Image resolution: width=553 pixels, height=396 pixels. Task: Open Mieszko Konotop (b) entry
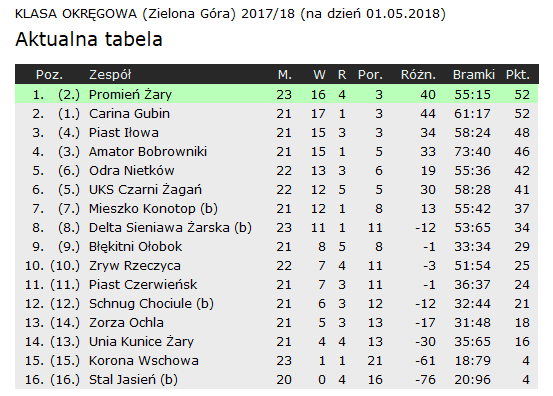coord(153,209)
